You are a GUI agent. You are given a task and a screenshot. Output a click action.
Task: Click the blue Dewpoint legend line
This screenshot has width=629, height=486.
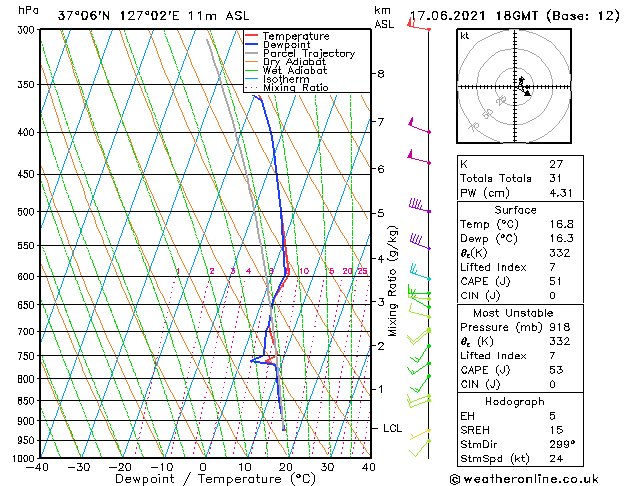251,44
